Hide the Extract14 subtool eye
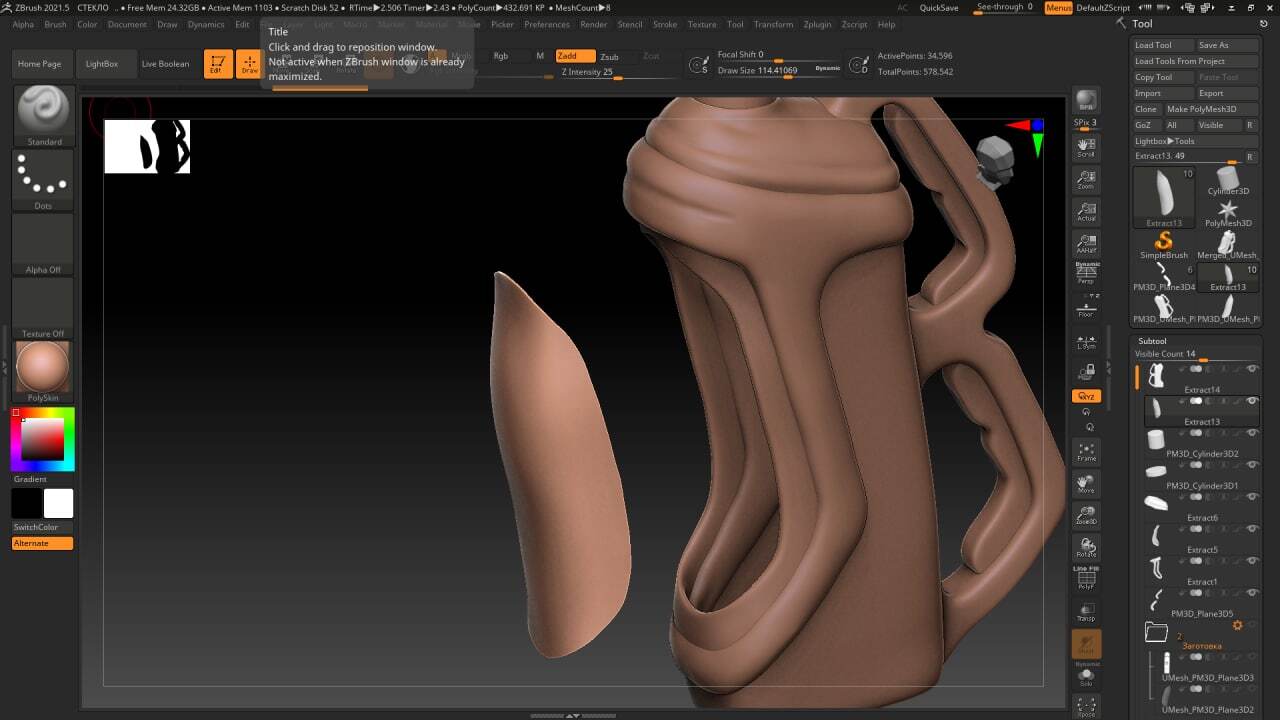 click(1252, 369)
